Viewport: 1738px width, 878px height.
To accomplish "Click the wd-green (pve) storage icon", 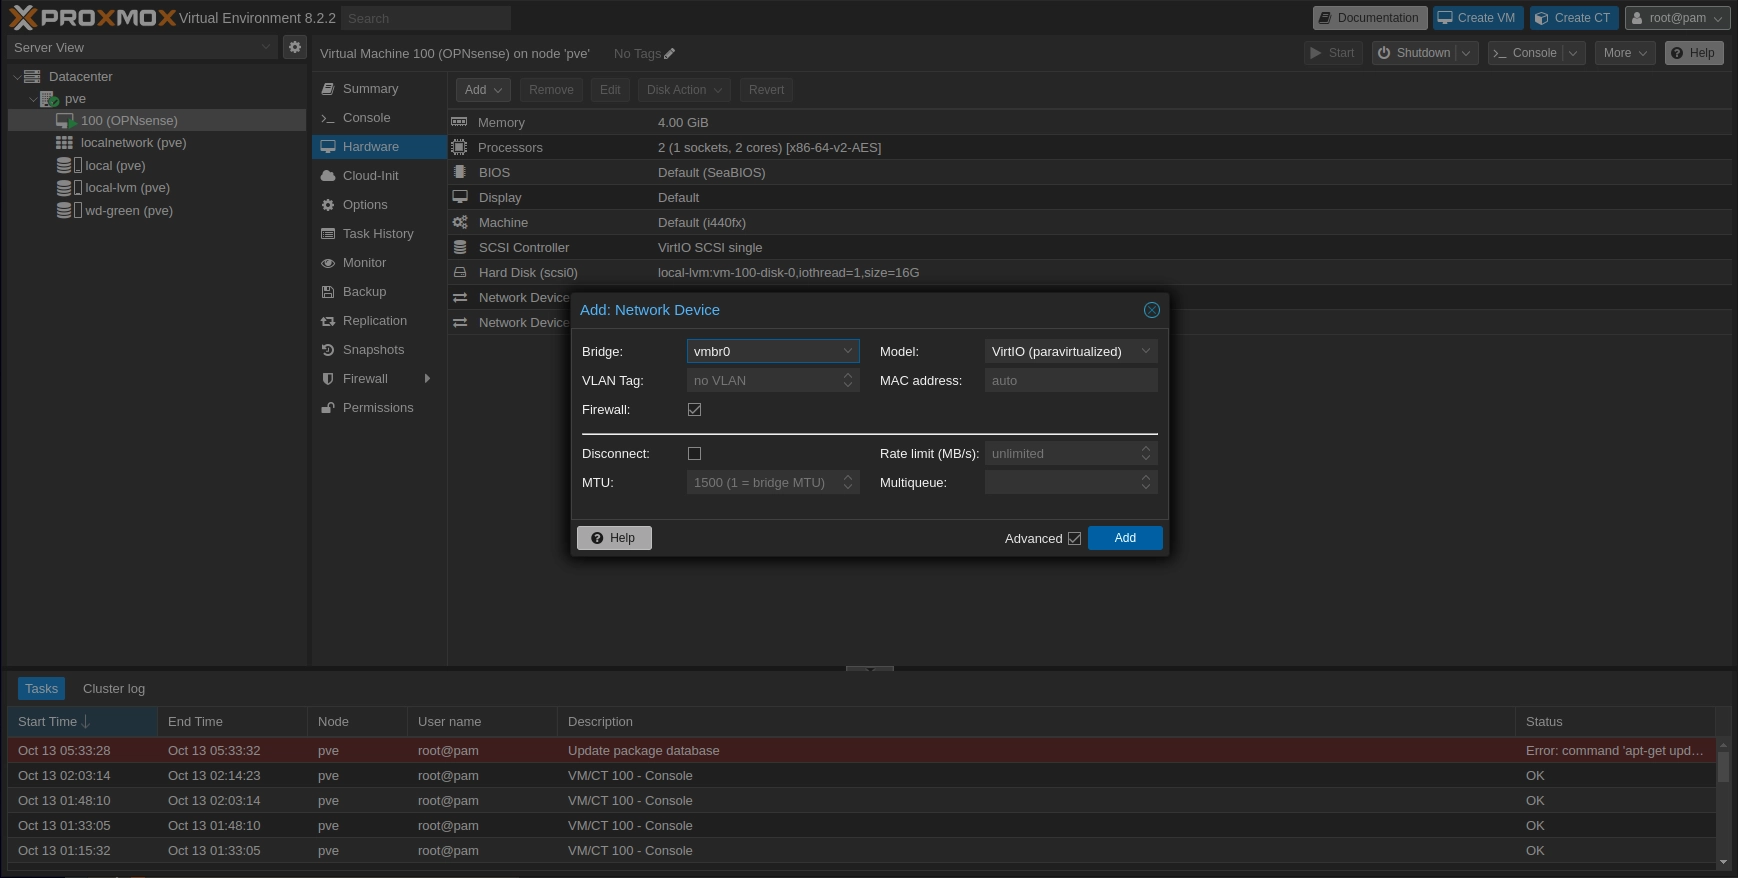I will point(69,210).
